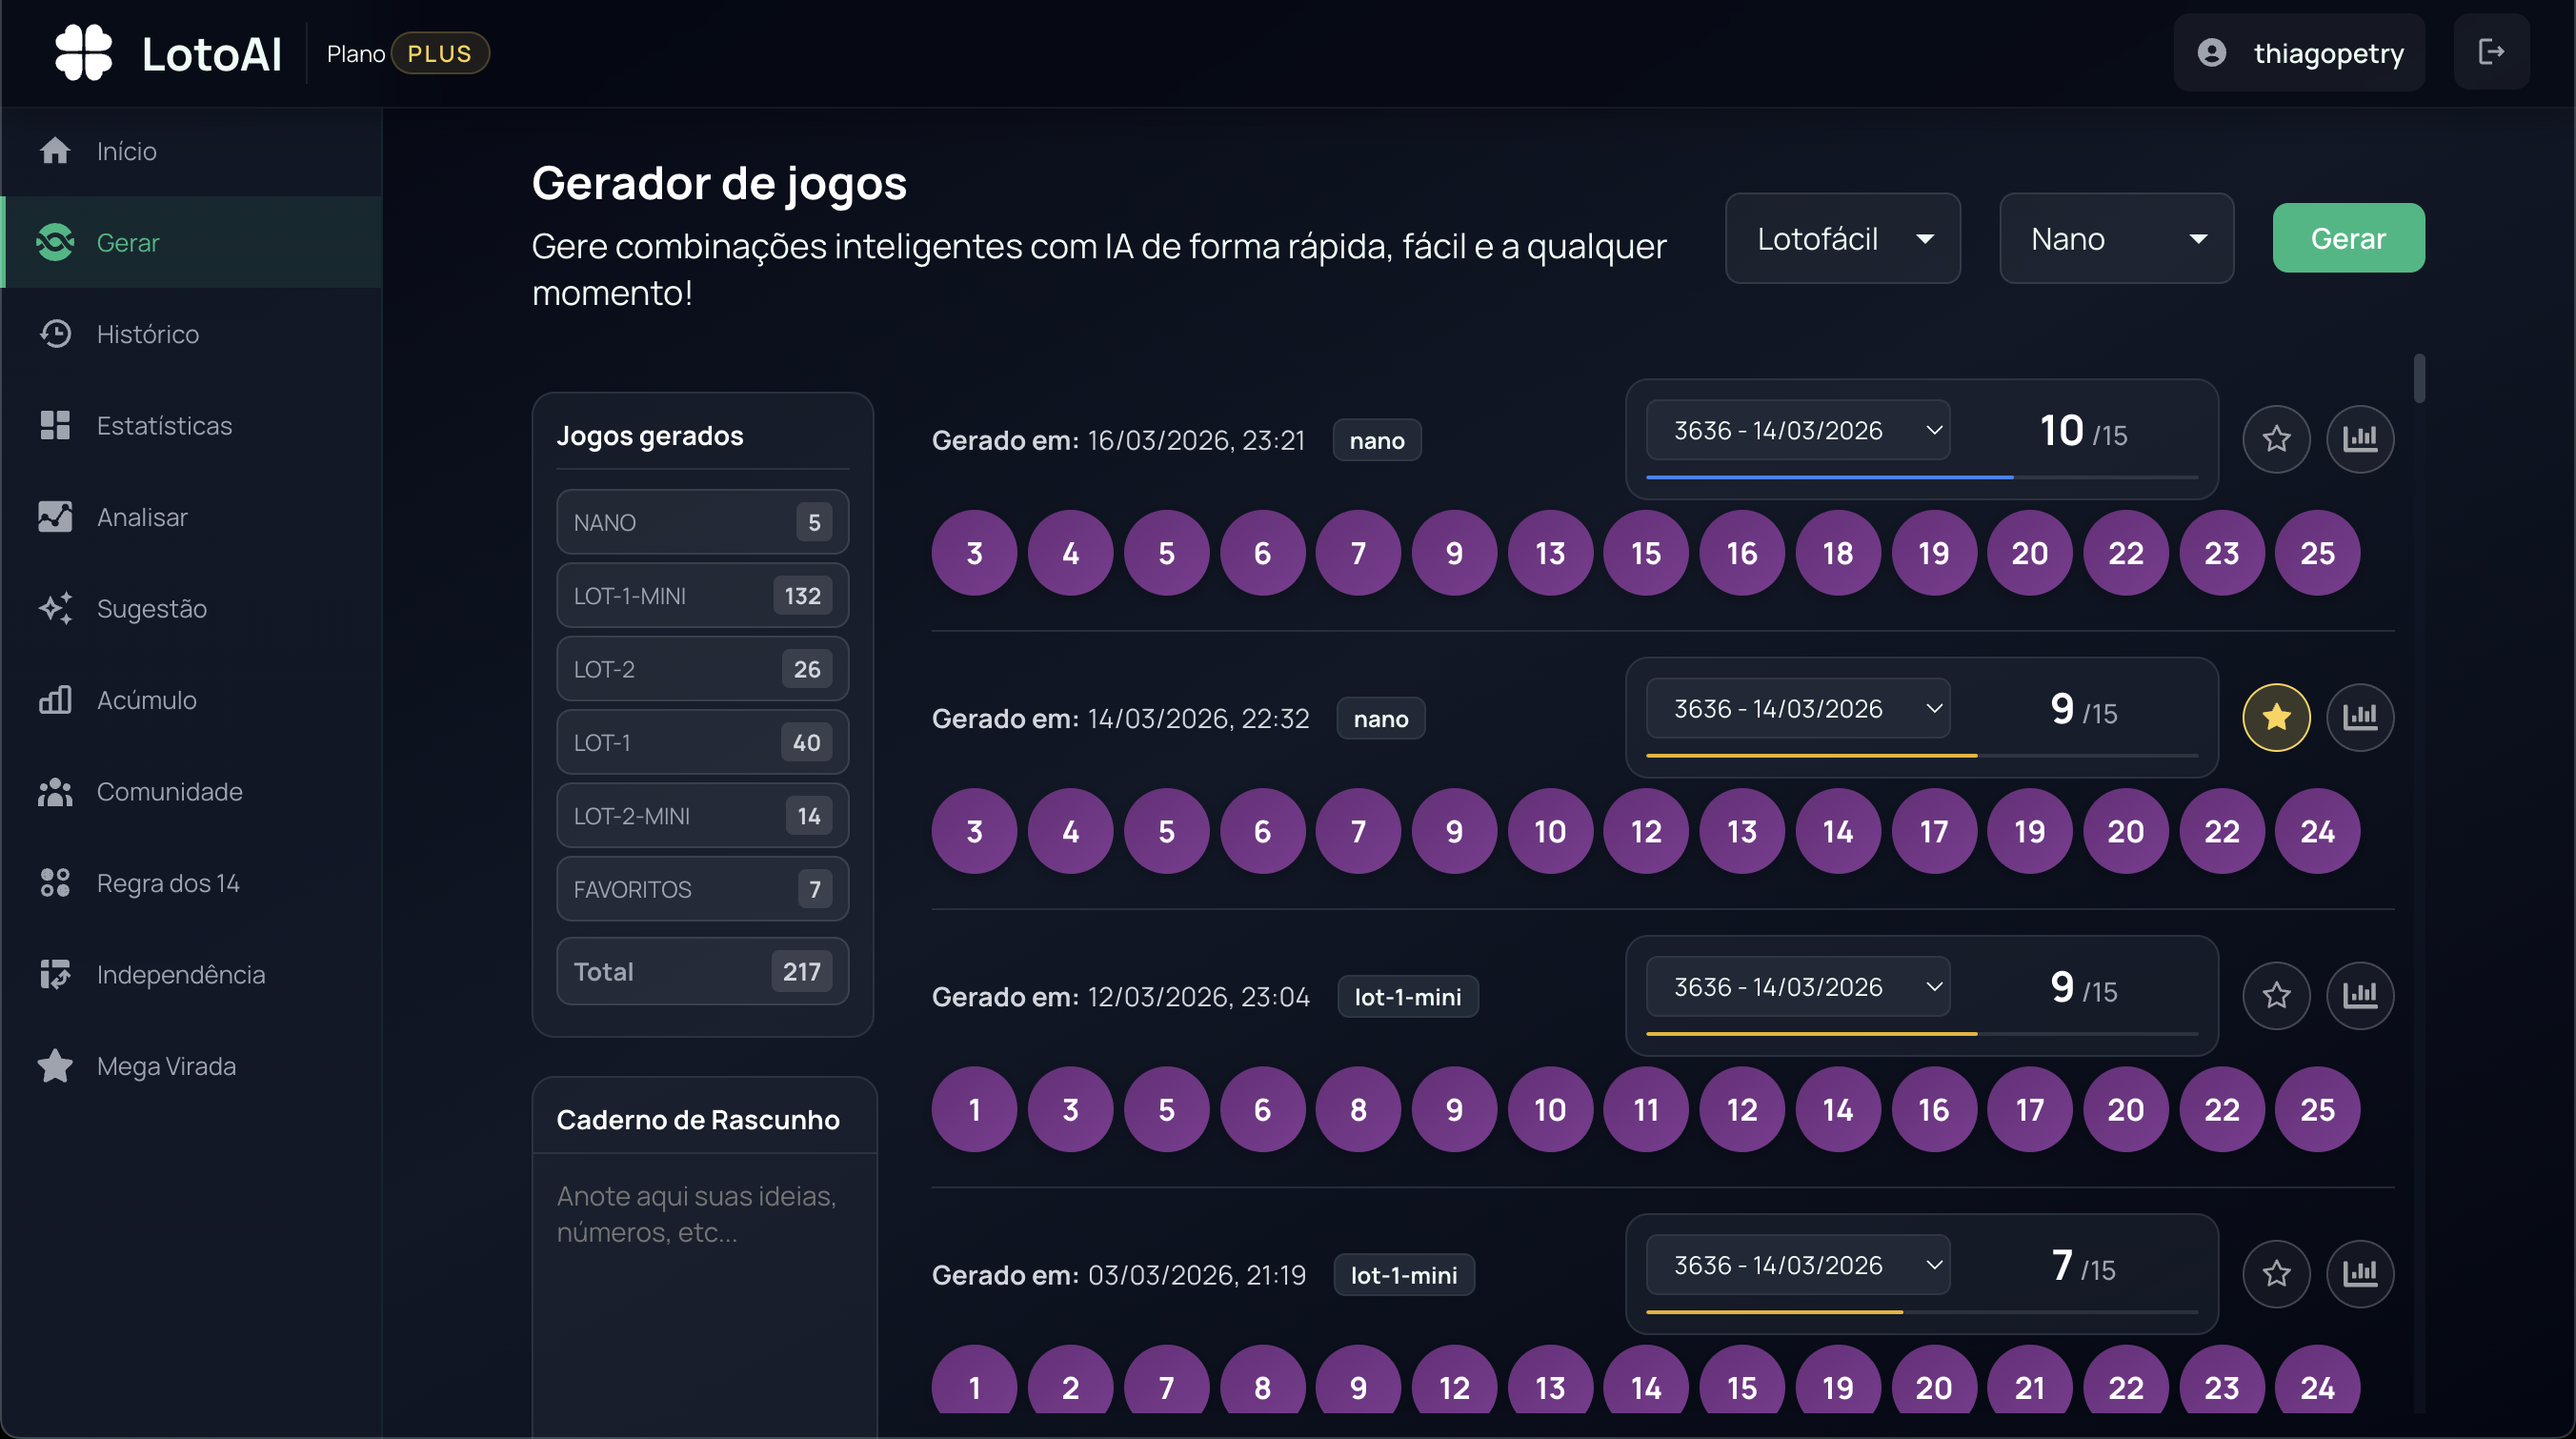Image resolution: width=2576 pixels, height=1439 pixels.
Task: Open stats chart for 16/03/2026 game
Action: click(2360, 438)
